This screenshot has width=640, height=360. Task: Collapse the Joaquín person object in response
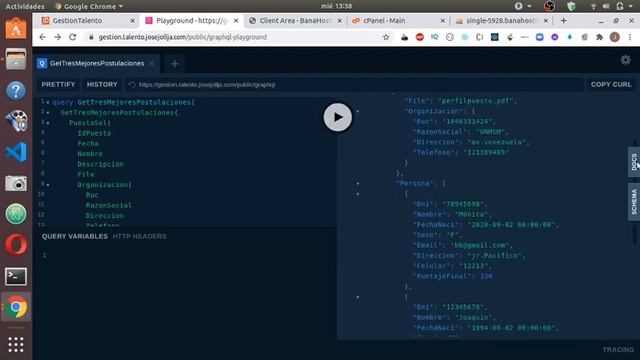point(358,297)
